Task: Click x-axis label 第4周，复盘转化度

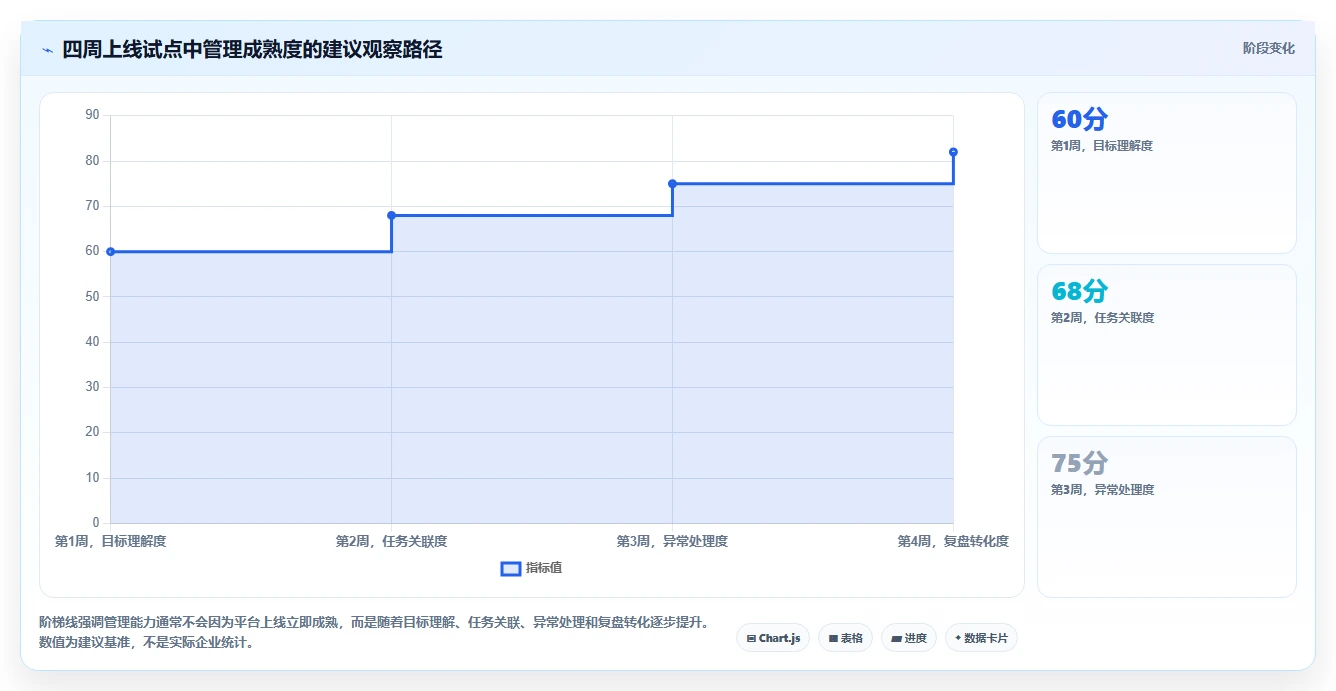Action: (953, 541)
